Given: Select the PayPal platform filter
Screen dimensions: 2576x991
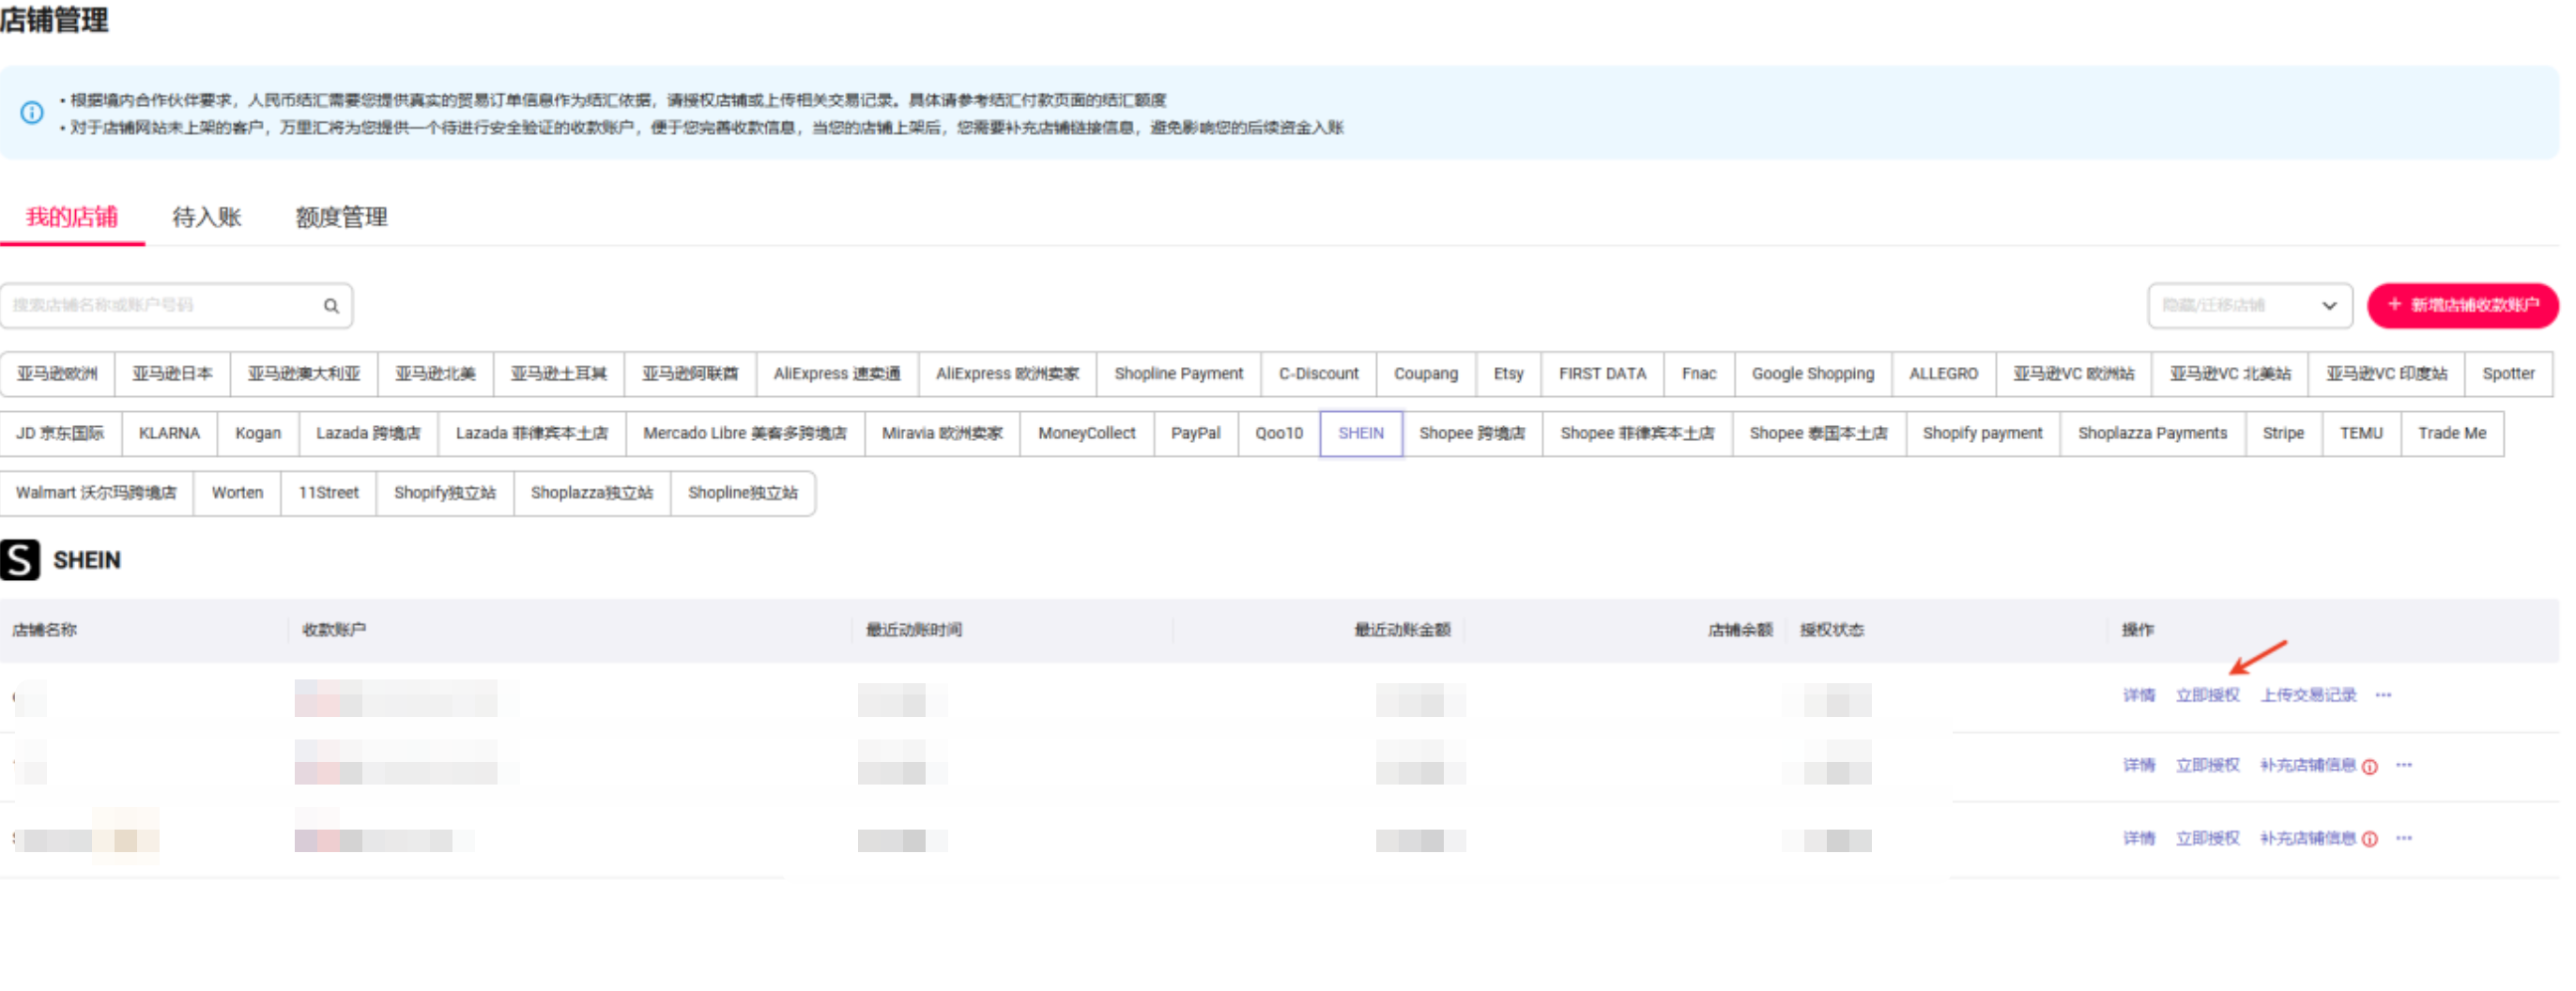Looking at the screenshot, I should (1195, 433).
